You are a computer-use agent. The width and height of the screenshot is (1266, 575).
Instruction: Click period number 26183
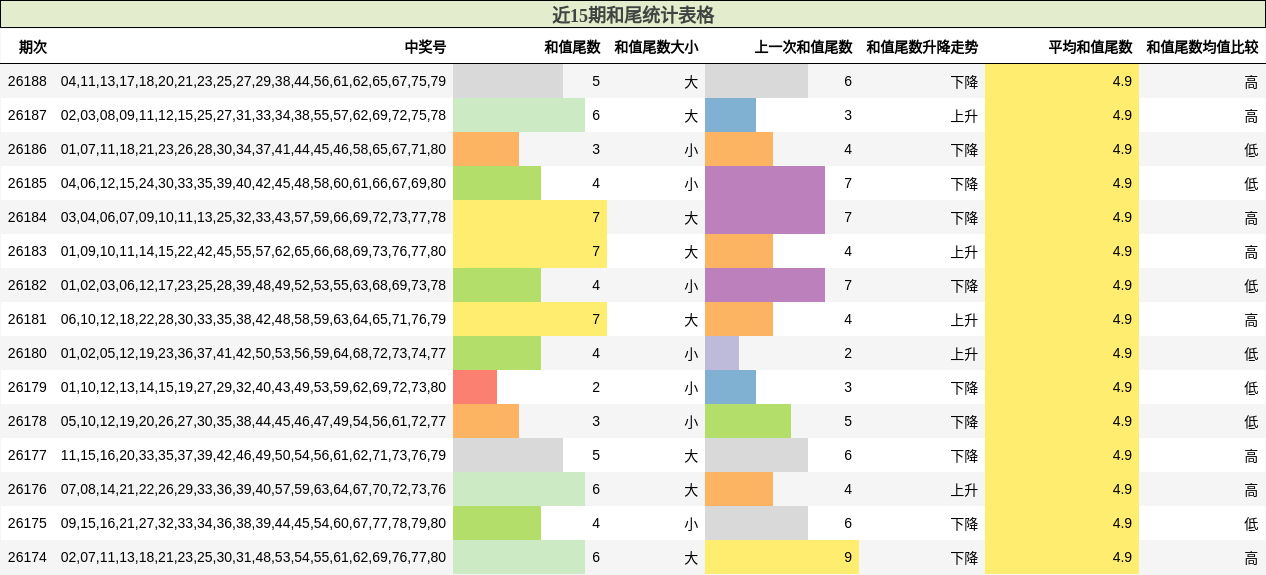coord(27,251)
